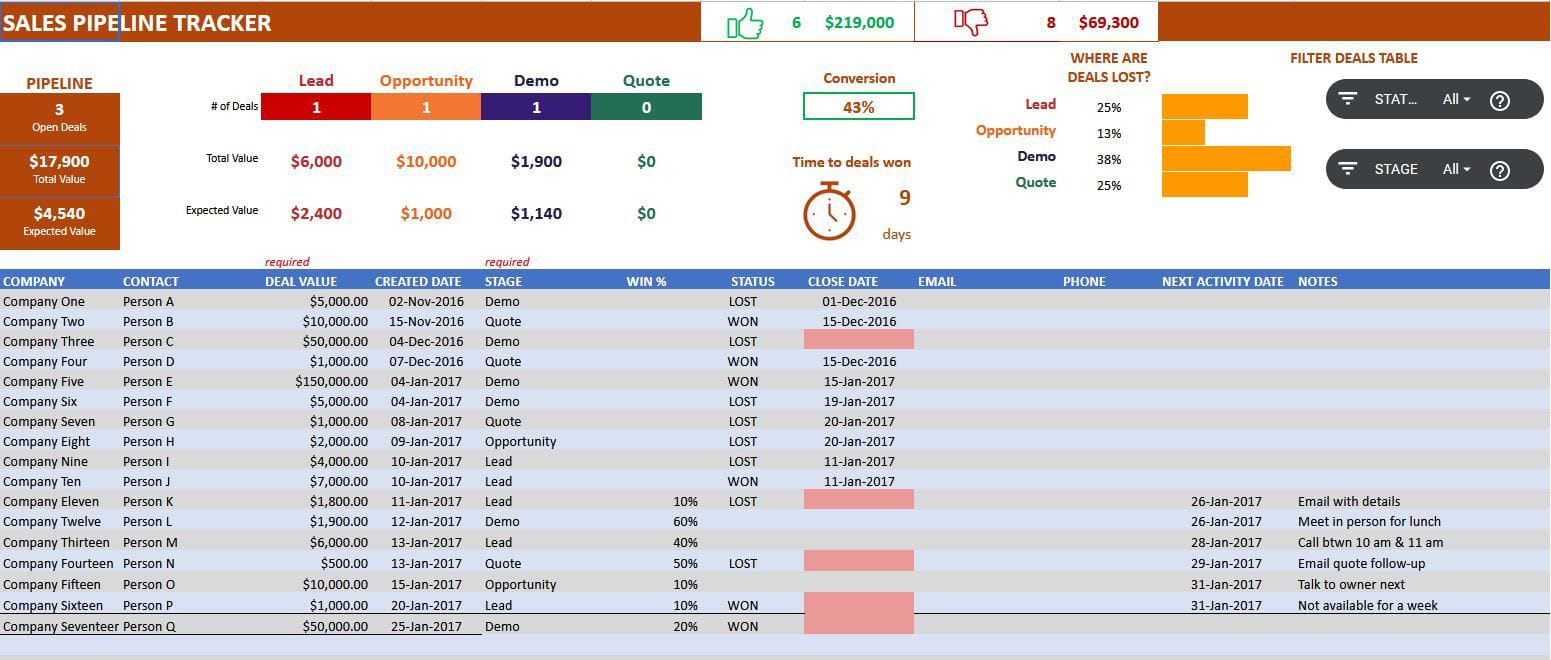The image size is (1551, 660).
Task: Click the filter funnel icon on the STATUS slicer
Action: coord(1348,99)
